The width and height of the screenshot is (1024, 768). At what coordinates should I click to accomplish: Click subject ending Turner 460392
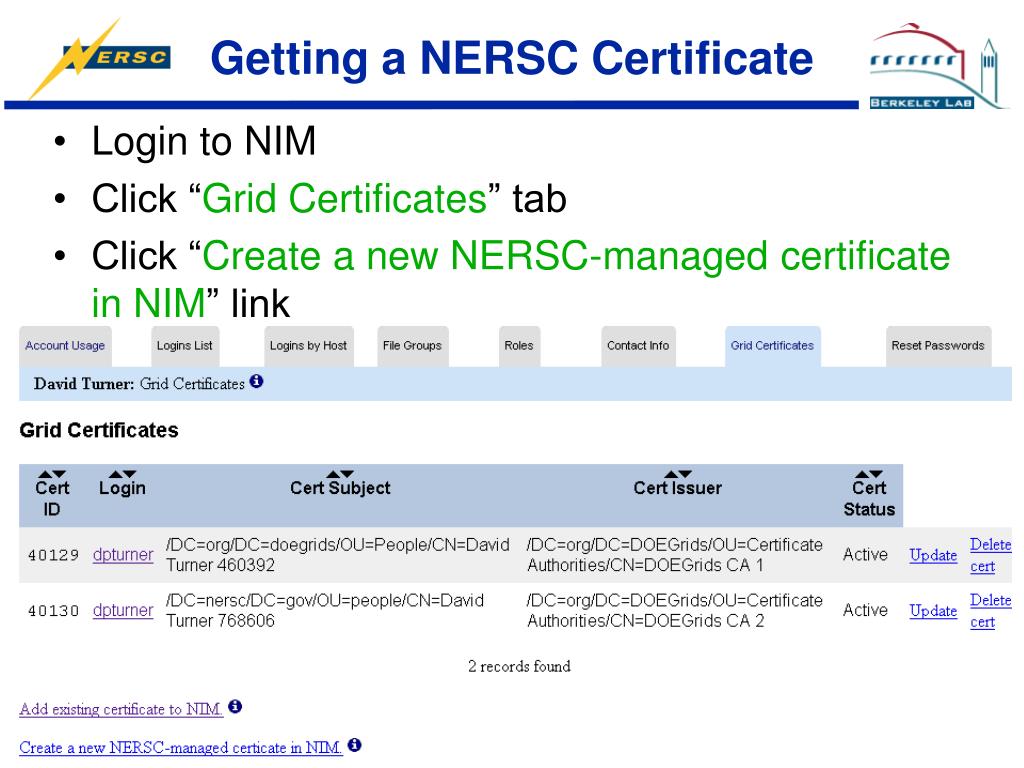pos(338,555)
